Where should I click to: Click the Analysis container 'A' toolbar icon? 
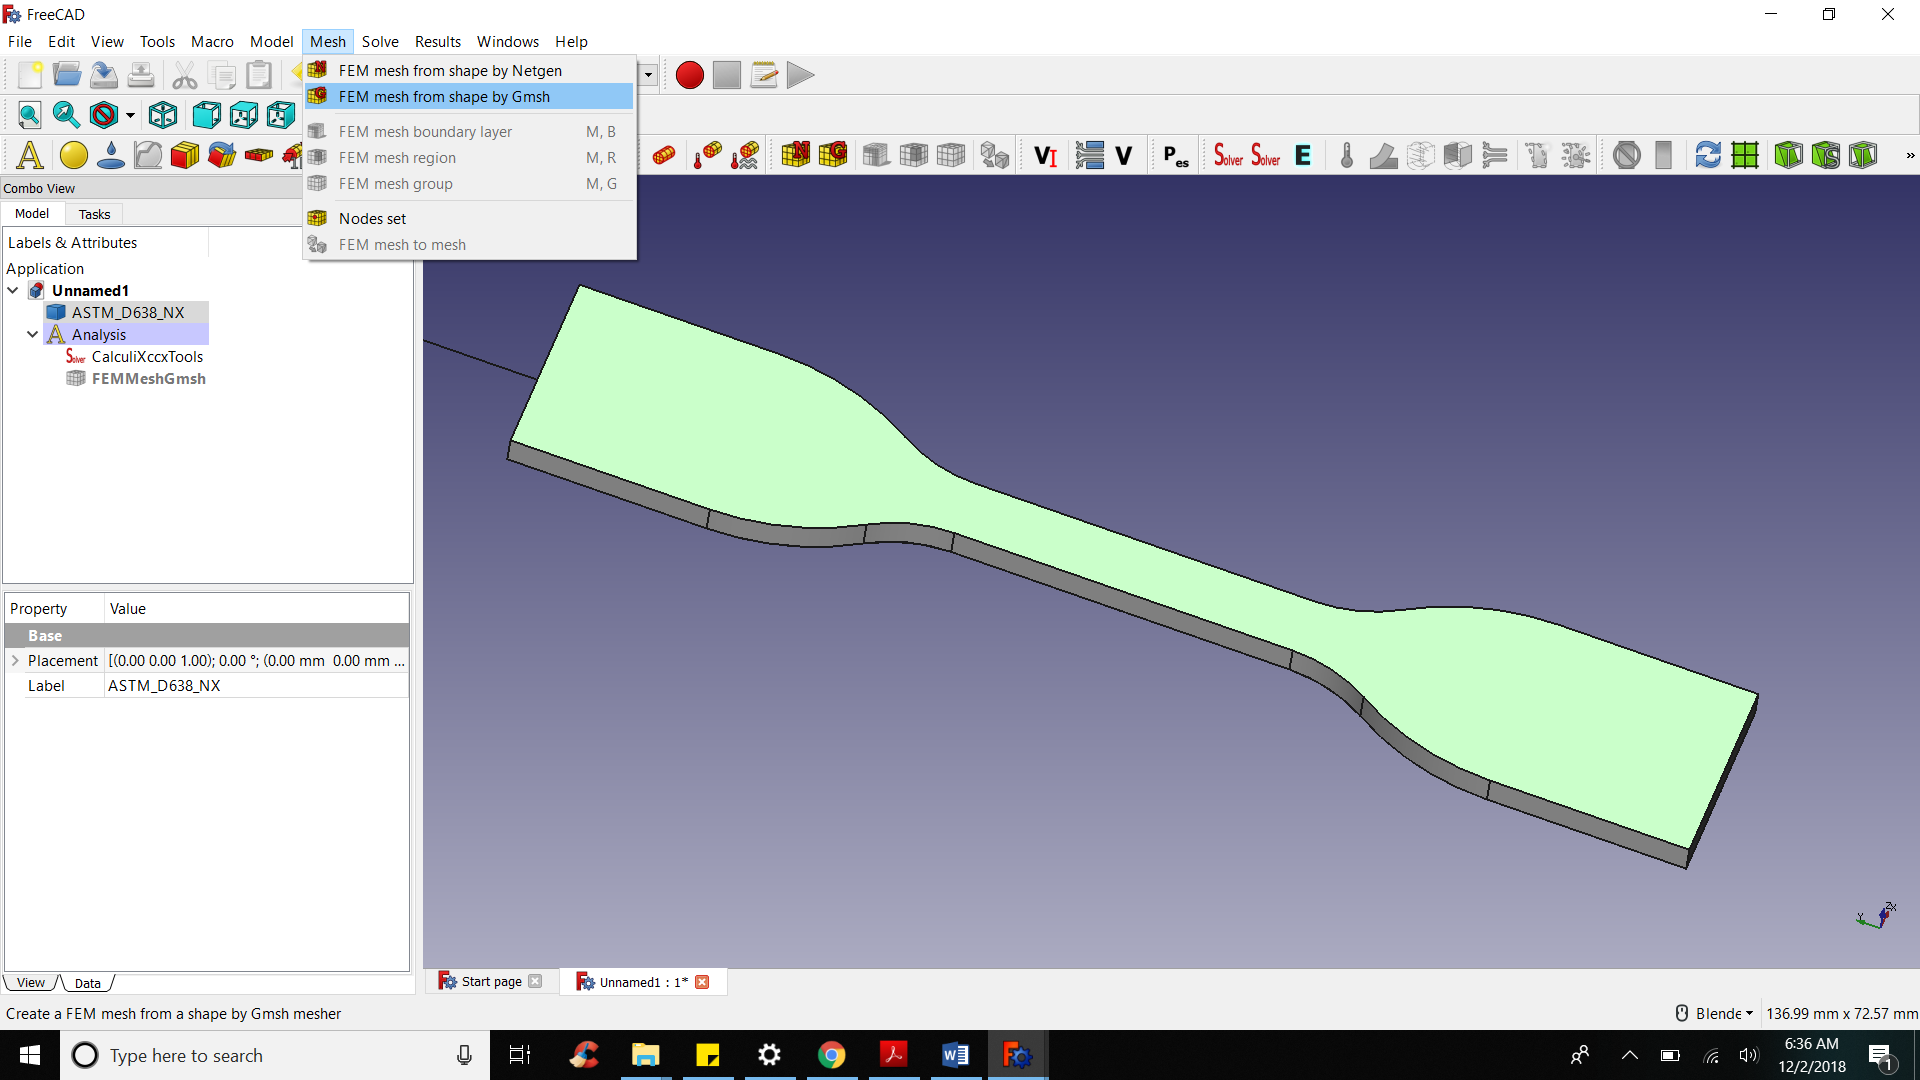click(30, 155)
